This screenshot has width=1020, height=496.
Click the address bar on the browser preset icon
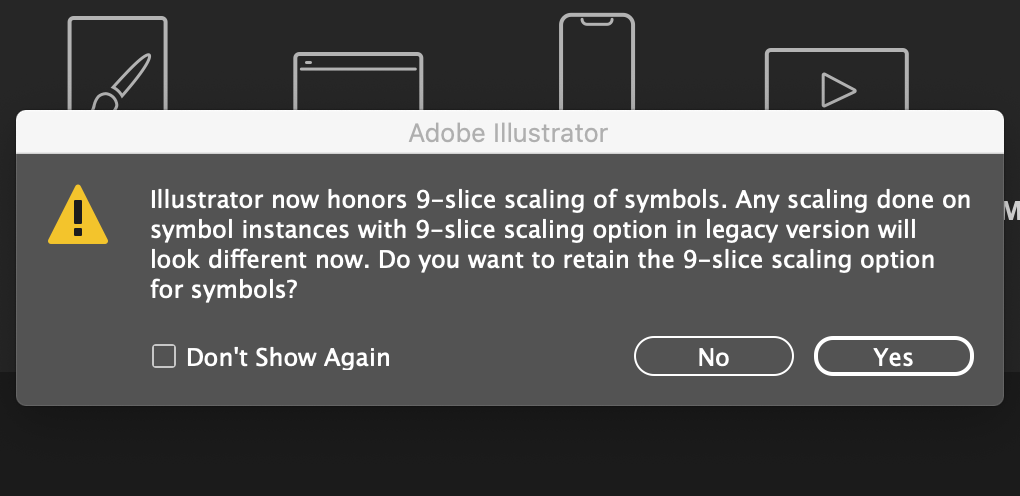360,66
